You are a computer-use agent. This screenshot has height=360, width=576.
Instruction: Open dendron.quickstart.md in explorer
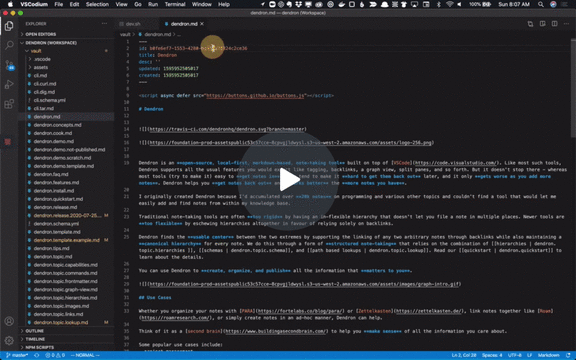tap(58, 199)
